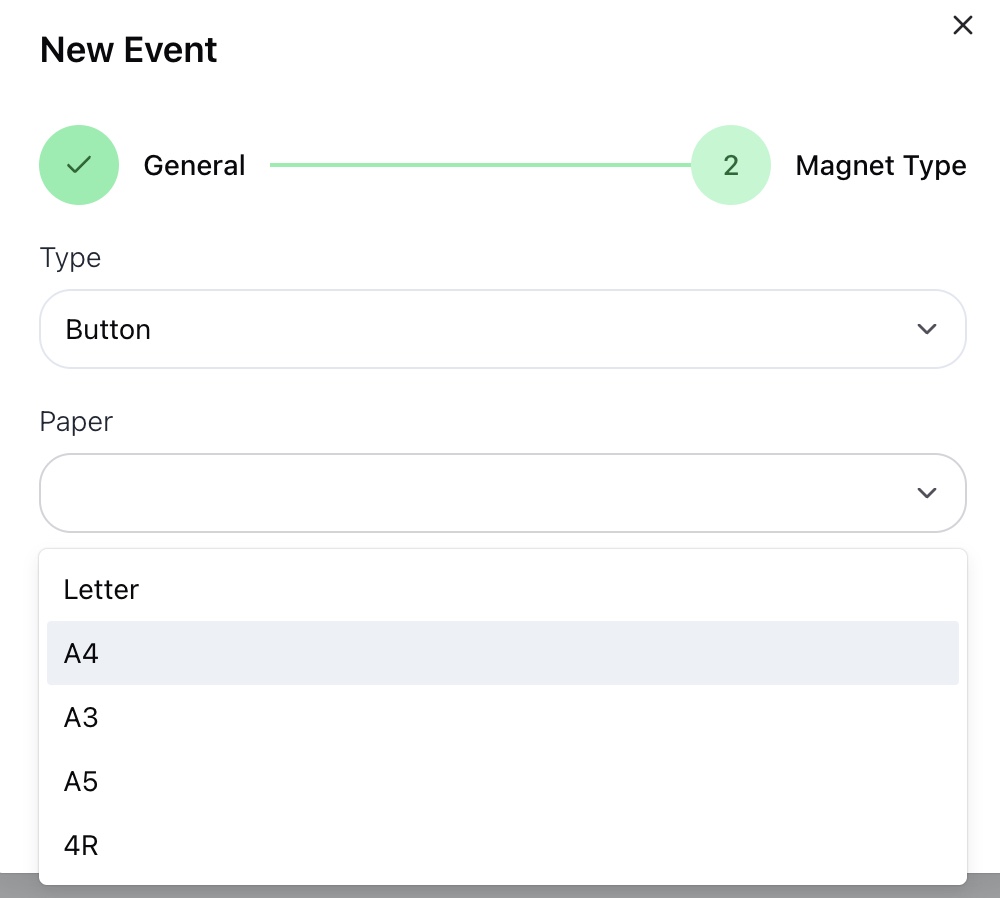The width and height of the screenshot is (1000, 898).
Task: Select A5 in the dropdown list
Action: pyautogui.click(x=81, y=781)
